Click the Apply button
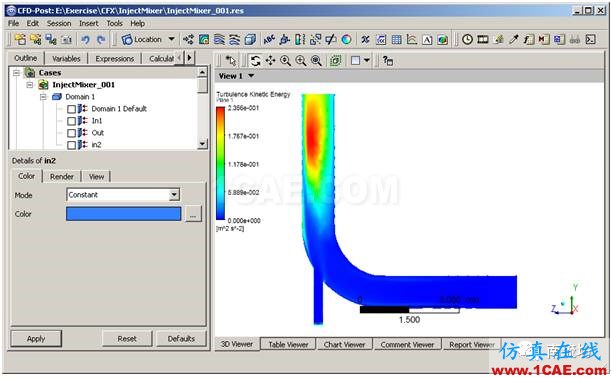Viewport: 611px width, 378px height. 36,339
